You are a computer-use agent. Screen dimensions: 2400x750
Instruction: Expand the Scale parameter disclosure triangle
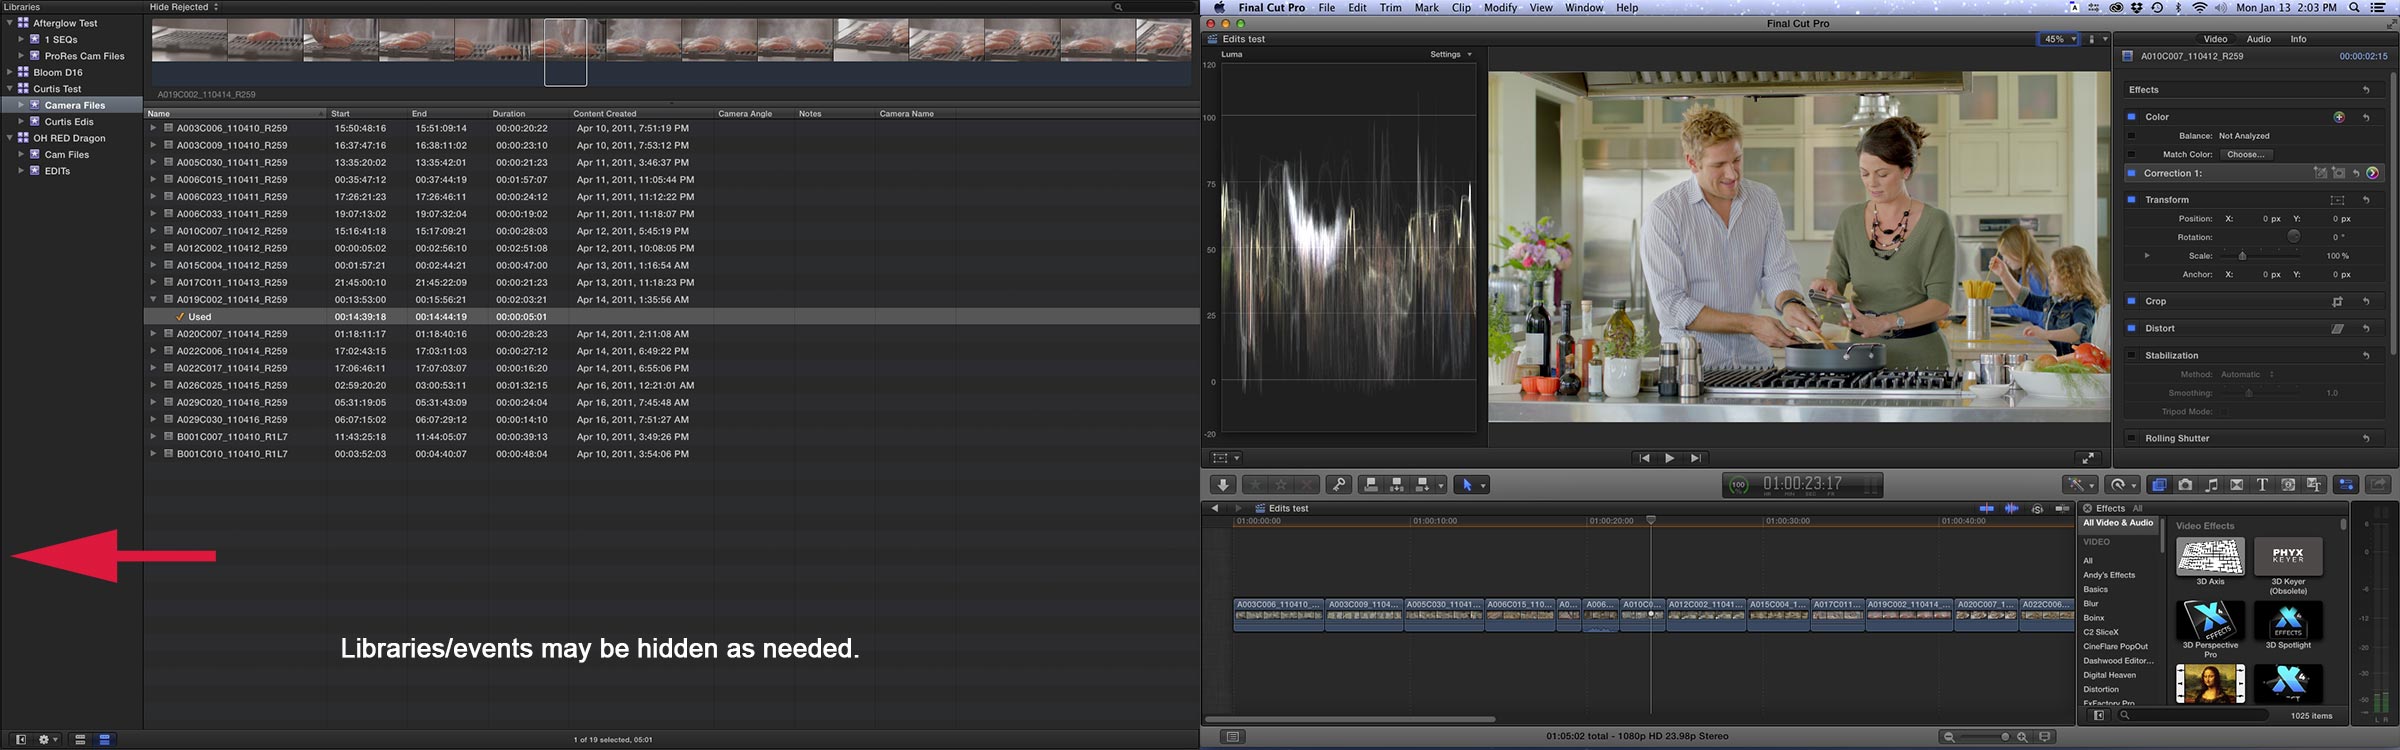click(2146, 256)
